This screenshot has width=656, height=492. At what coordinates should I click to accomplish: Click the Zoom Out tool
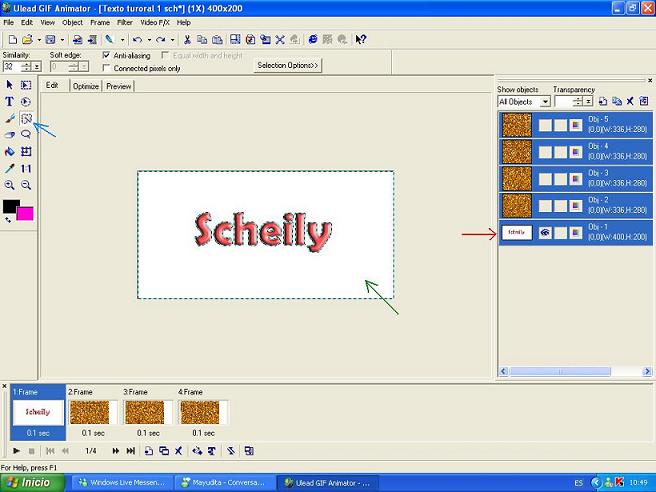(26, 185)
